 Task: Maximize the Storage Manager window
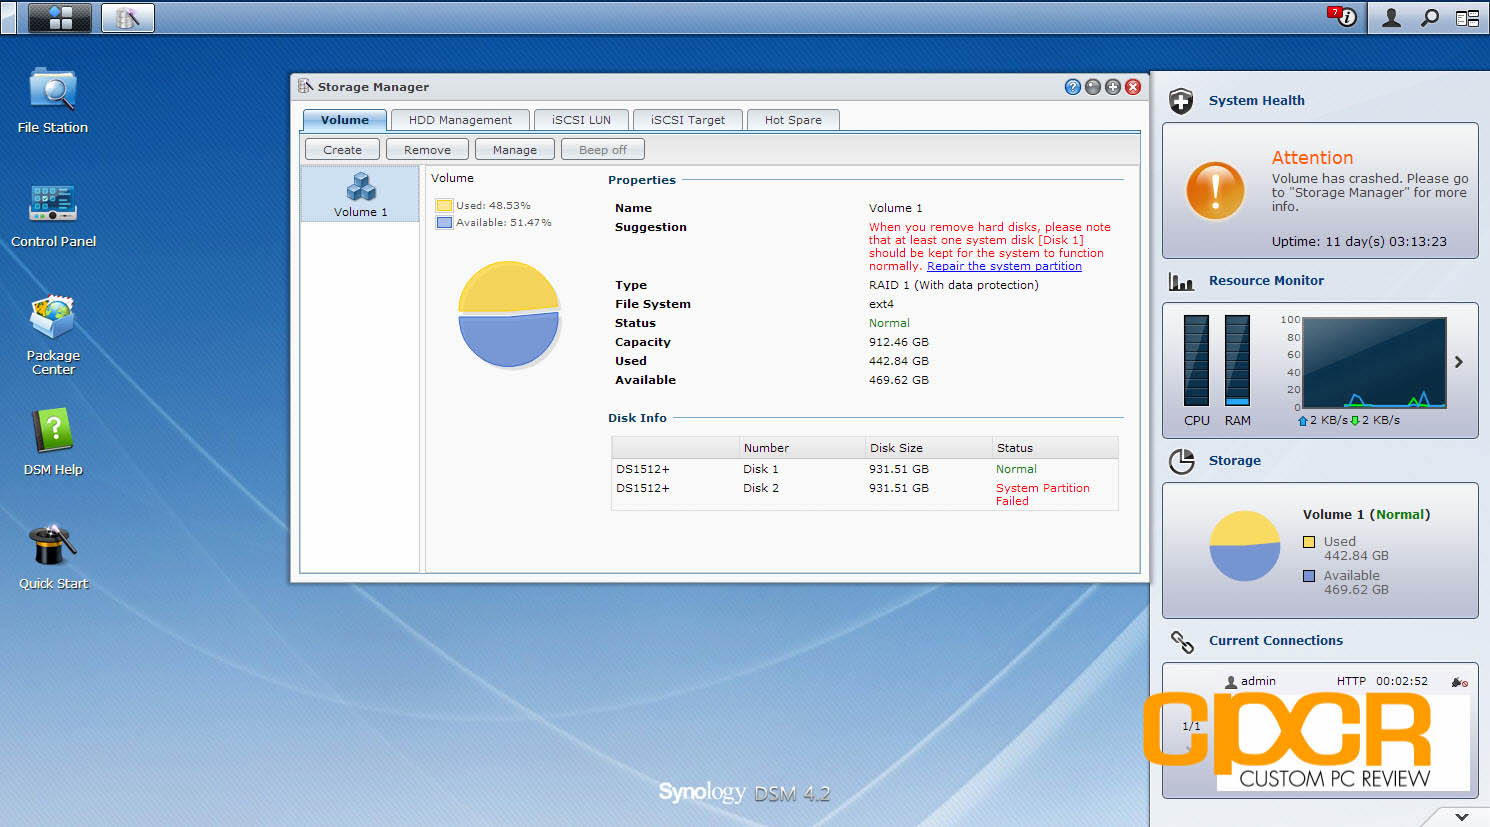click(x=1113, y=87)
